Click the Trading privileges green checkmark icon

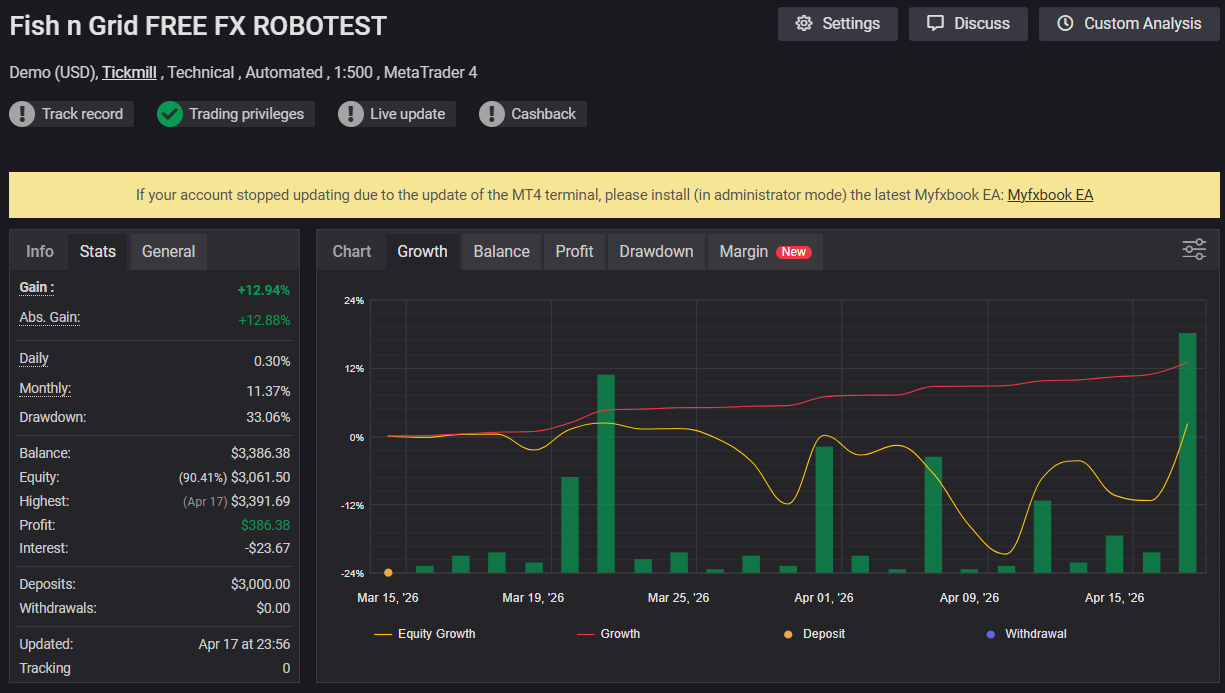[170, 114]
